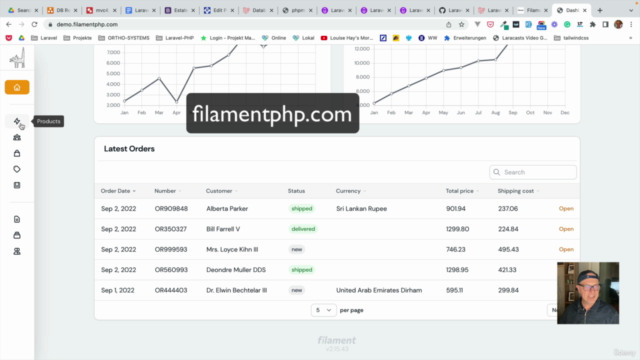This screenshot has width=640, height=360.
Task: Switch to the phpmyadmin browser tab
Action: (297, 10)
